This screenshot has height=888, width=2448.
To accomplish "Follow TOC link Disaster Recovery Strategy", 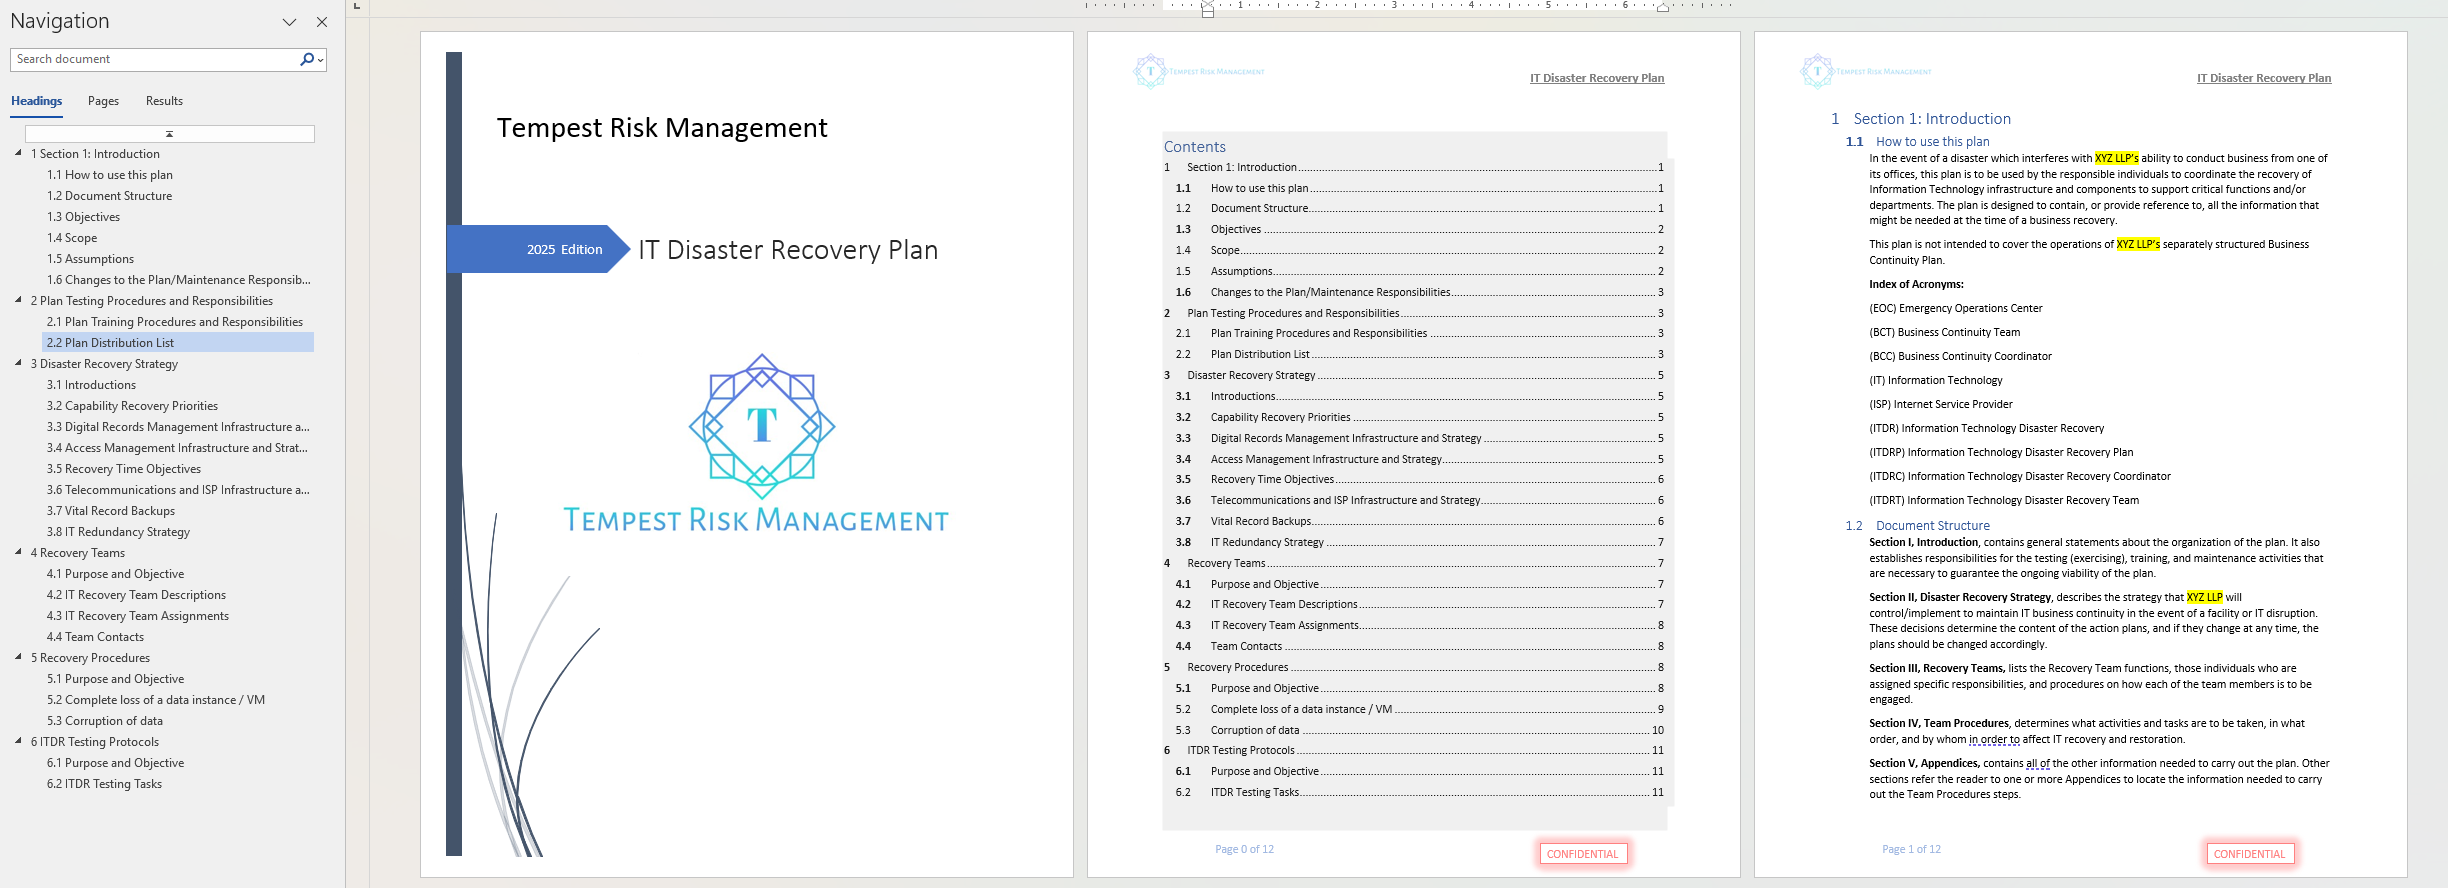I will [1414, 375].
